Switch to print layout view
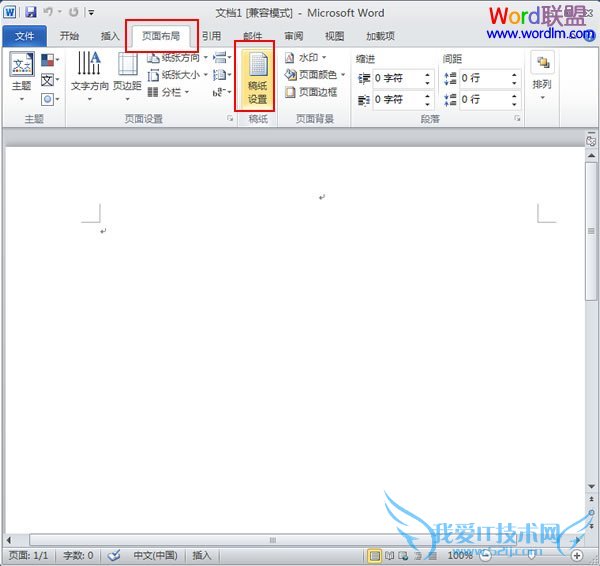600x566 pixels. tap(375, 556)
